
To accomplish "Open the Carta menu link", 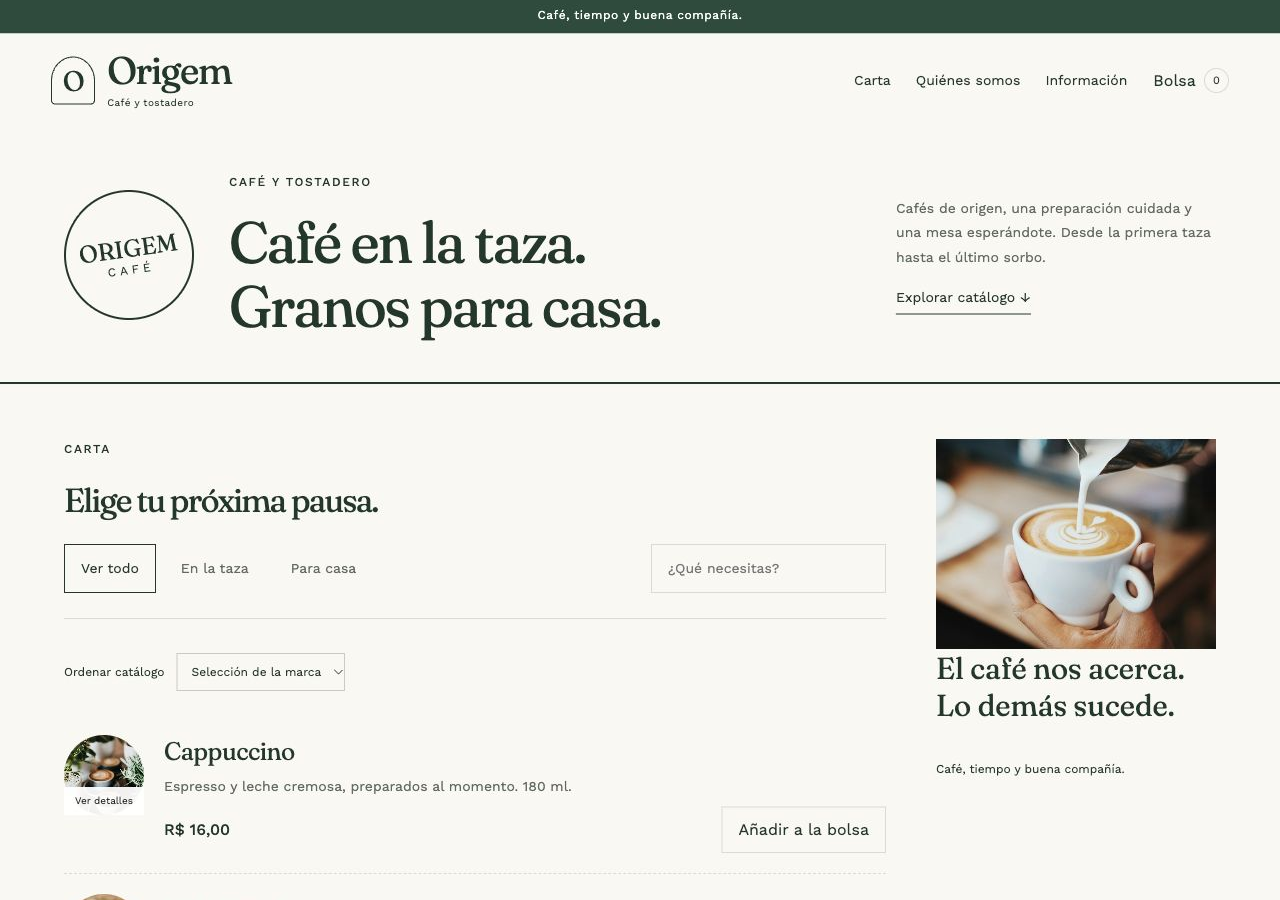I will coord(872,81).
